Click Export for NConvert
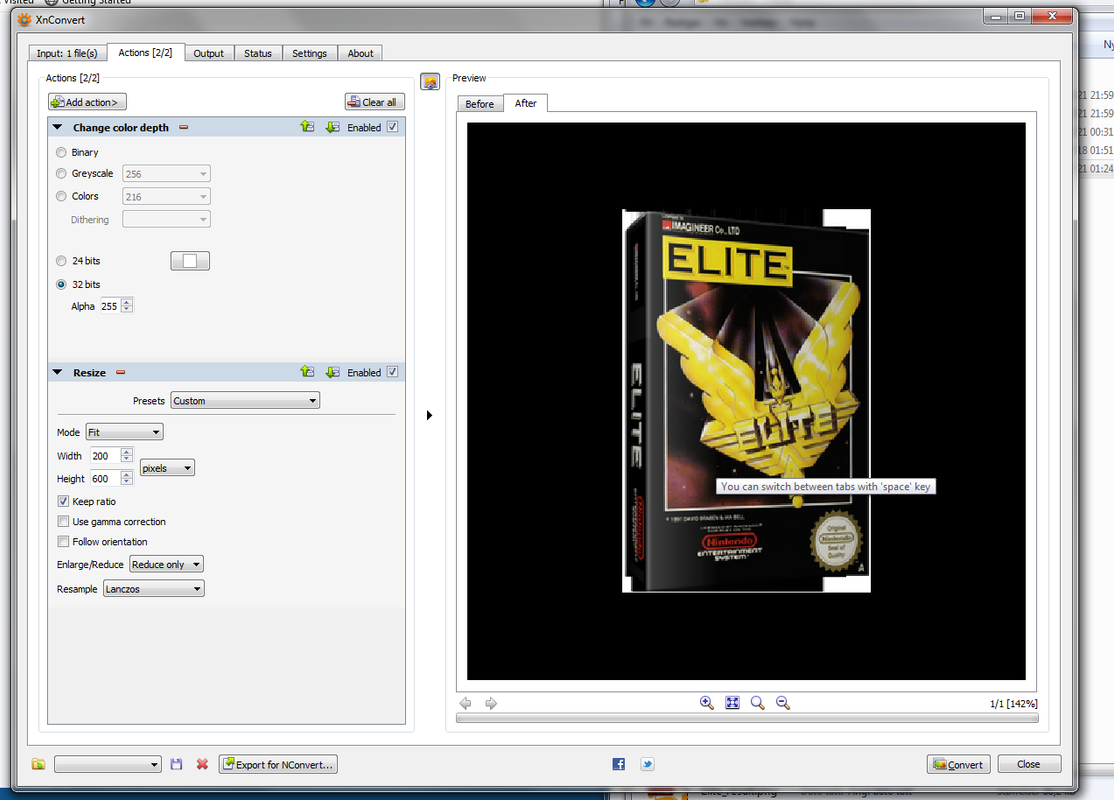Image resolution: width=1114 pixels, height=800 pixels. (x=278, y=764)
